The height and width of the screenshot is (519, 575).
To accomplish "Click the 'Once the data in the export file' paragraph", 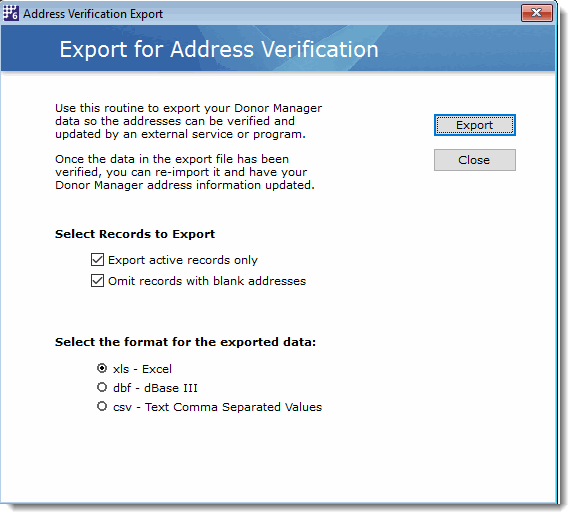I will pyautogui.click(x=185, y=172).
